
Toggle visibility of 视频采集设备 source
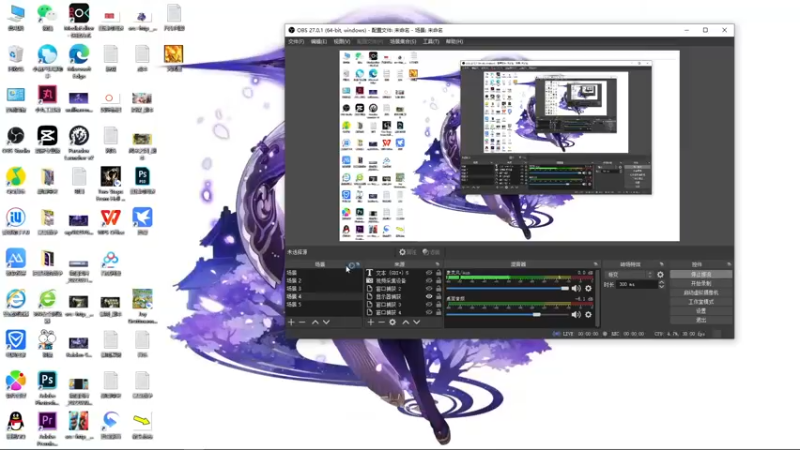(429, 281)
